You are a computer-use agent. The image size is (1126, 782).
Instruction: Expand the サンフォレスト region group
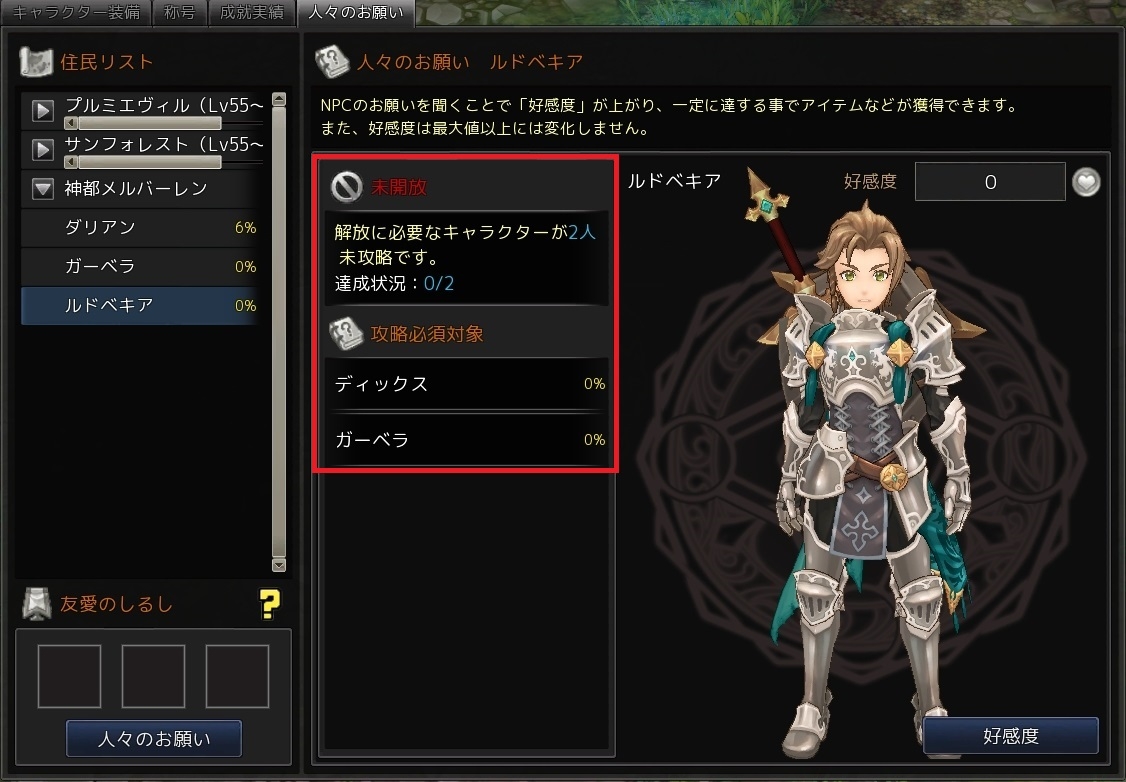tap(42, 149)
